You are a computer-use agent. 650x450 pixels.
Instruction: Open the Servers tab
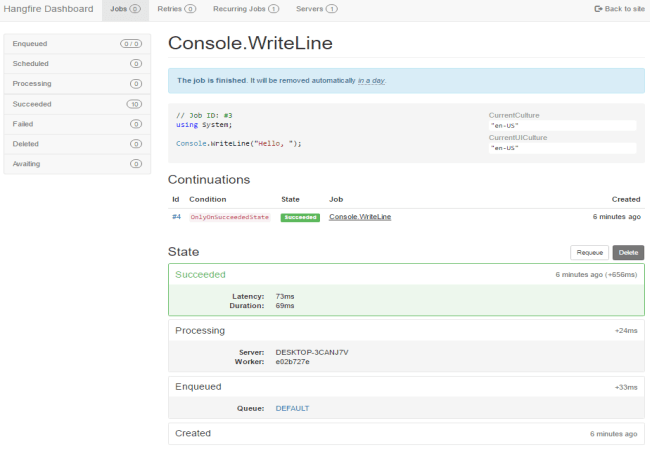pos(316,8)
